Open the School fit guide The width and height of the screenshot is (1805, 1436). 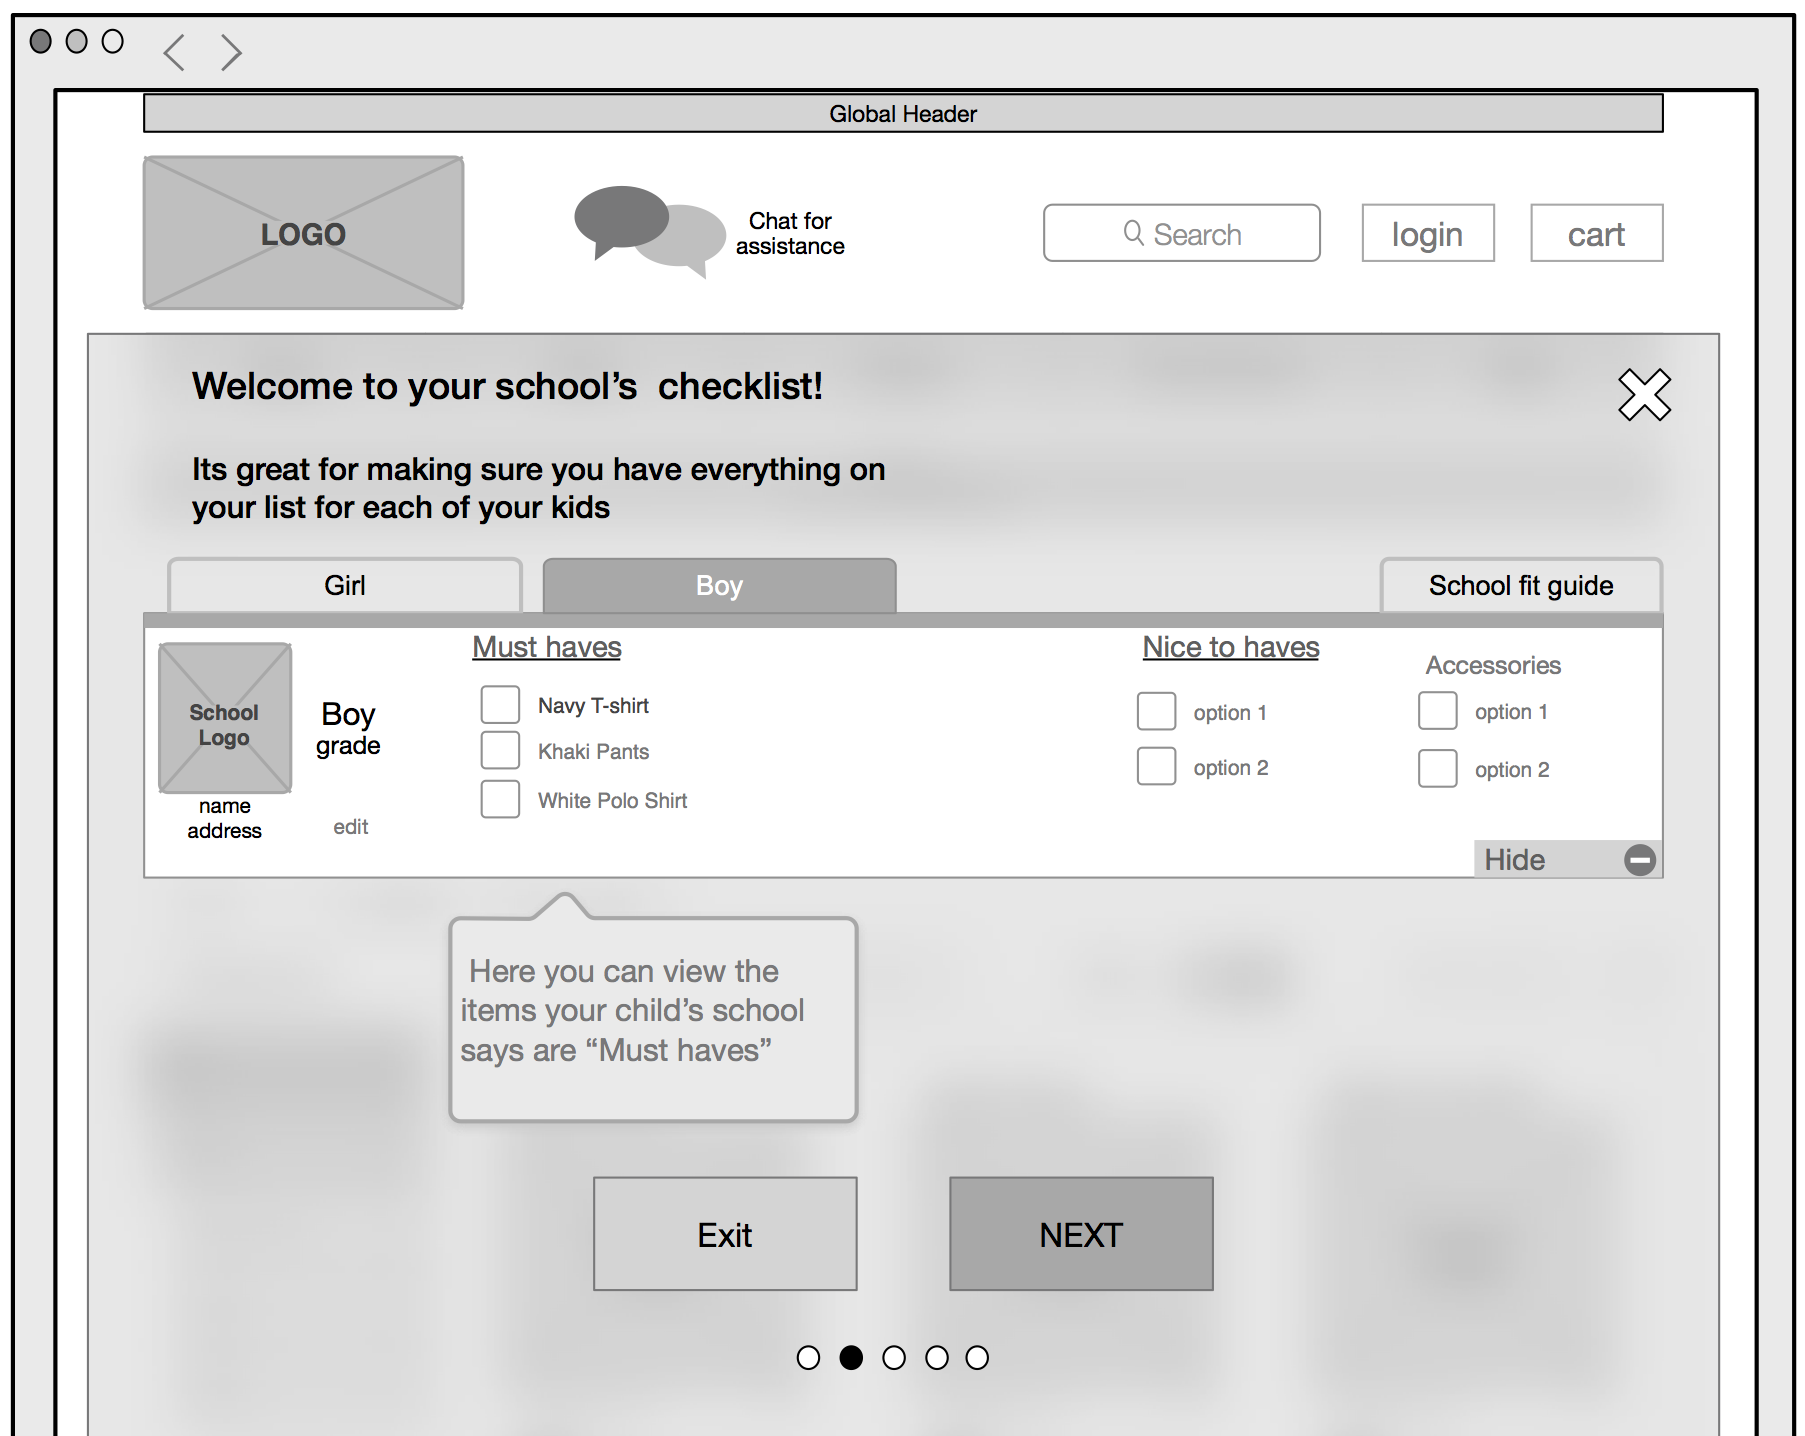coord(1520,585)
